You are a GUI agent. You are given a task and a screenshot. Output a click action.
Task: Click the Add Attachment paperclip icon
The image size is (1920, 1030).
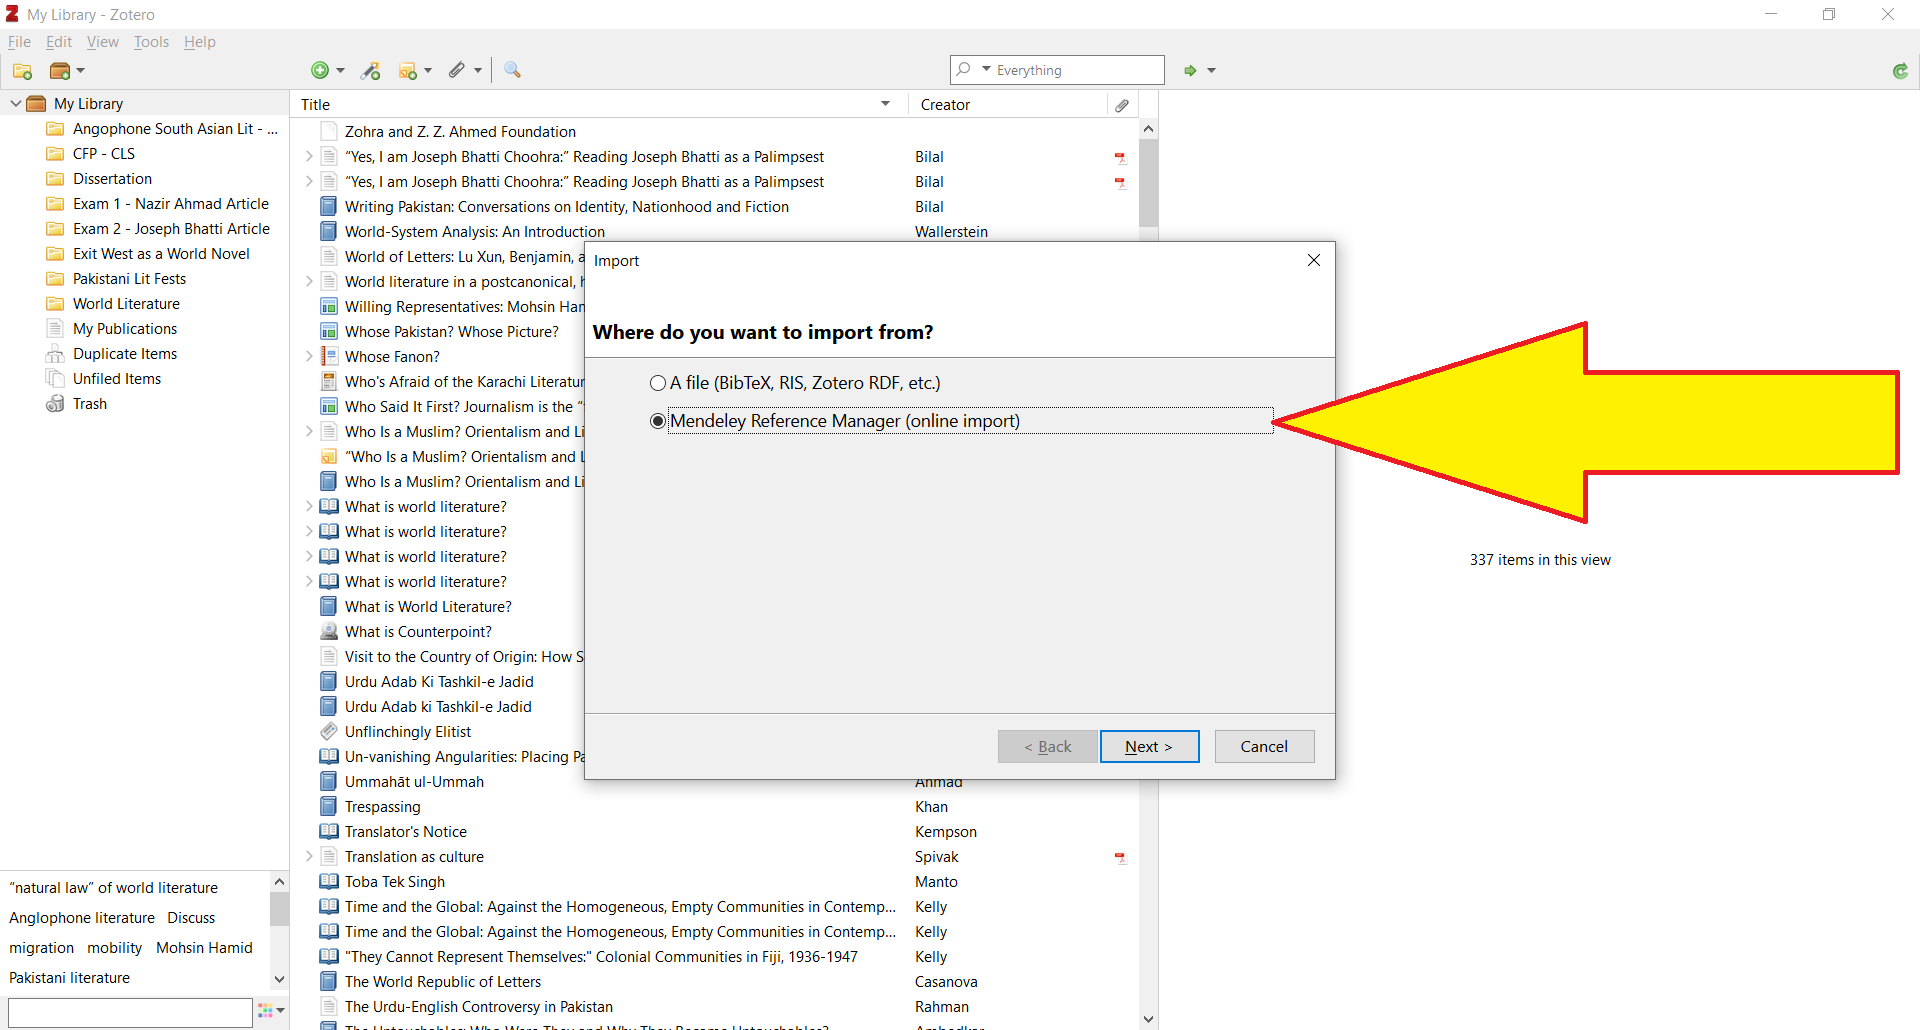(459, 70)
